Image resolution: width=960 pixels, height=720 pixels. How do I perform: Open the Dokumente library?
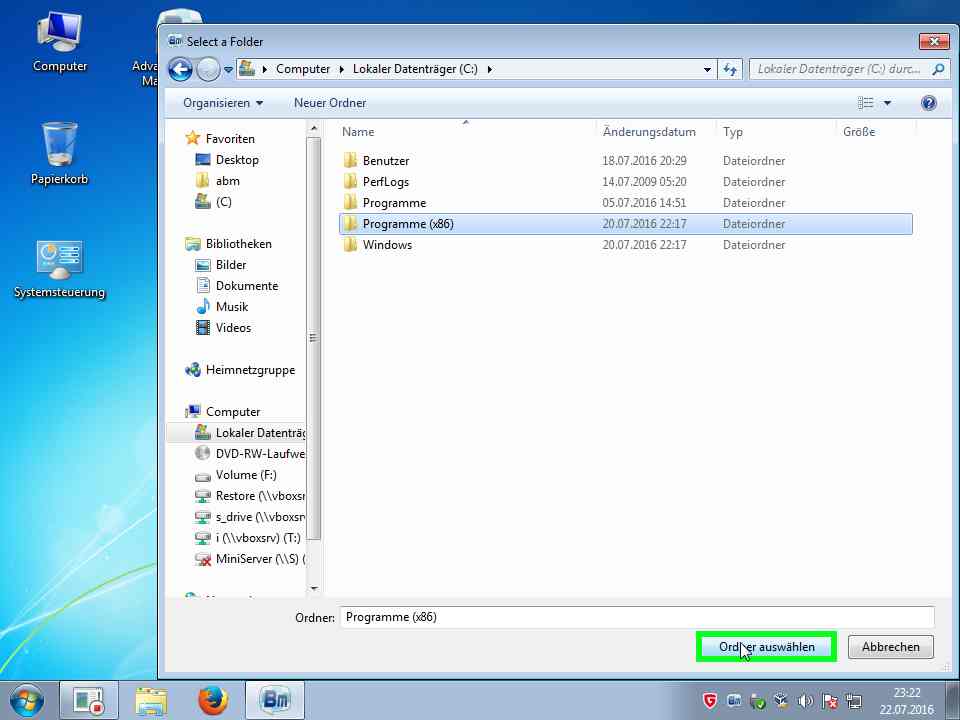point(247,286)
